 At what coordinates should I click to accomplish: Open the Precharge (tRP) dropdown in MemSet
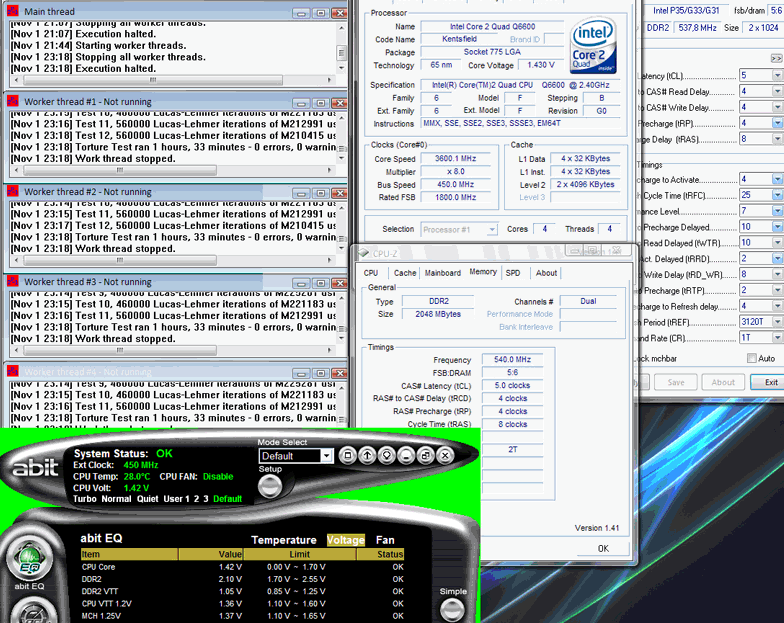click(x=777, y=122)
